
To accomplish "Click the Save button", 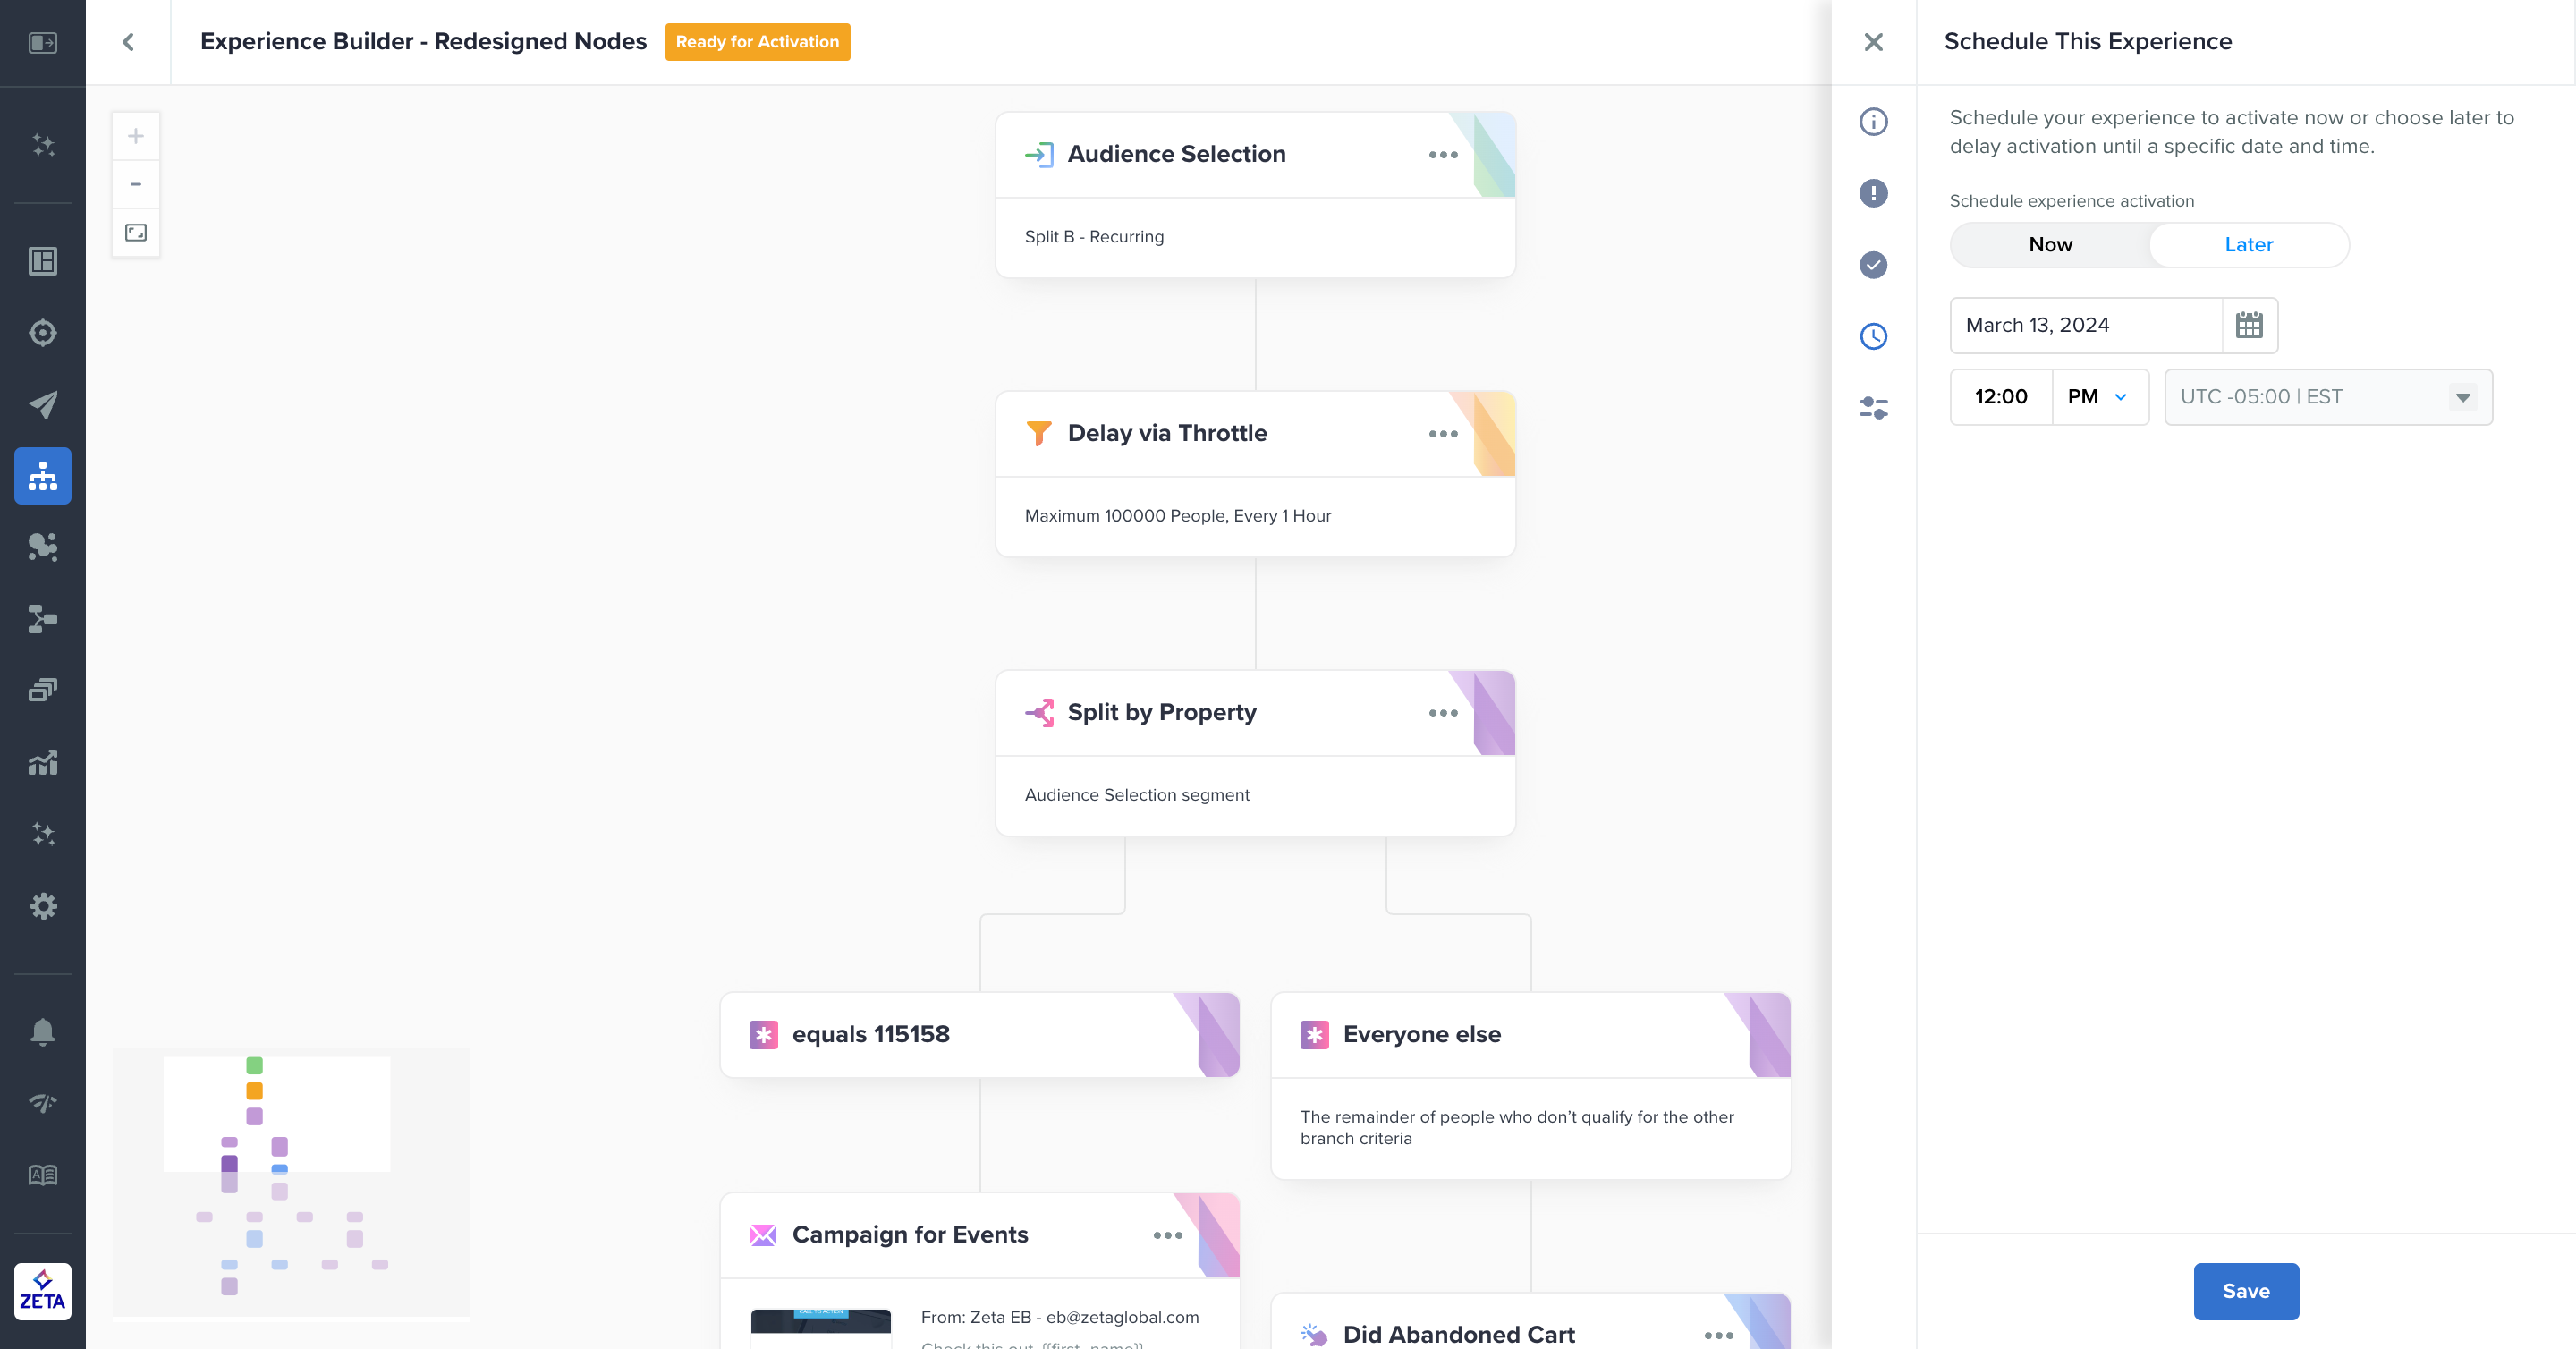I will tap(2245, 1291).
